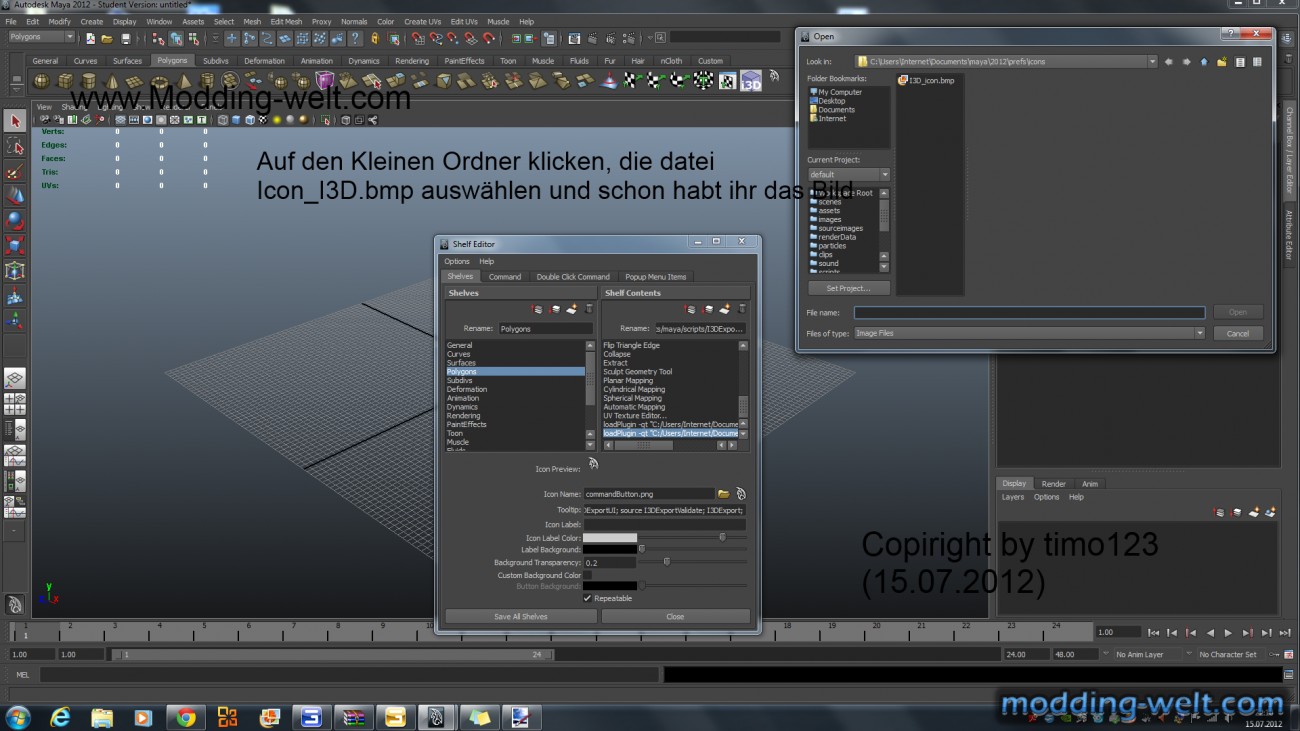The image size is (1300, 731).
Task: Click the Icon Label Color swatch
Action: click(x=610, y=538)
